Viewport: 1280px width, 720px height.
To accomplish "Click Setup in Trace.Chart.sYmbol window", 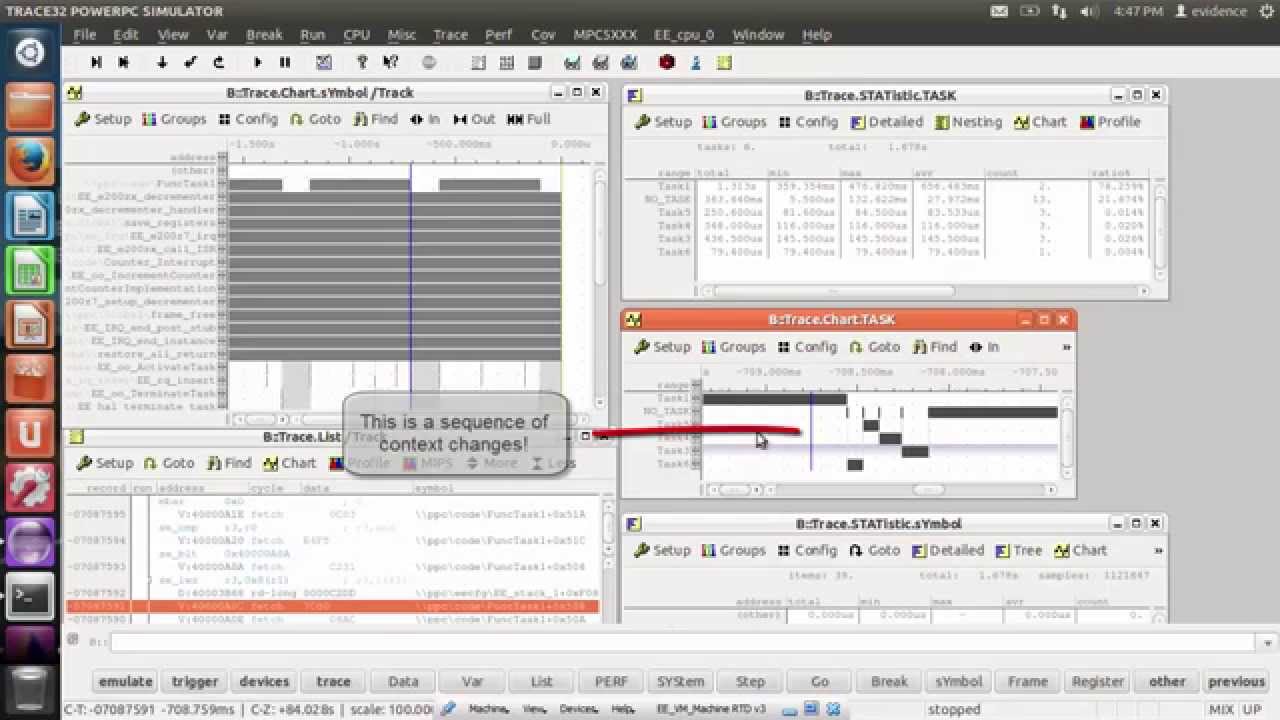I will 103,119.
